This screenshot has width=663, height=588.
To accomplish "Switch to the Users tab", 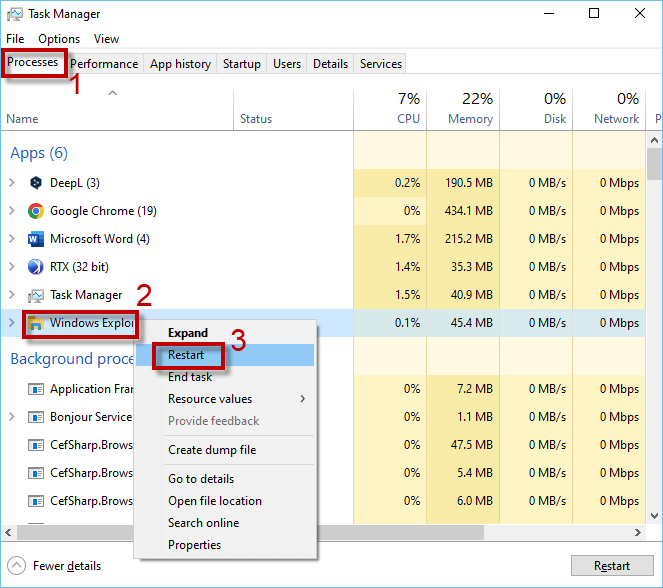I will point(287,64).
